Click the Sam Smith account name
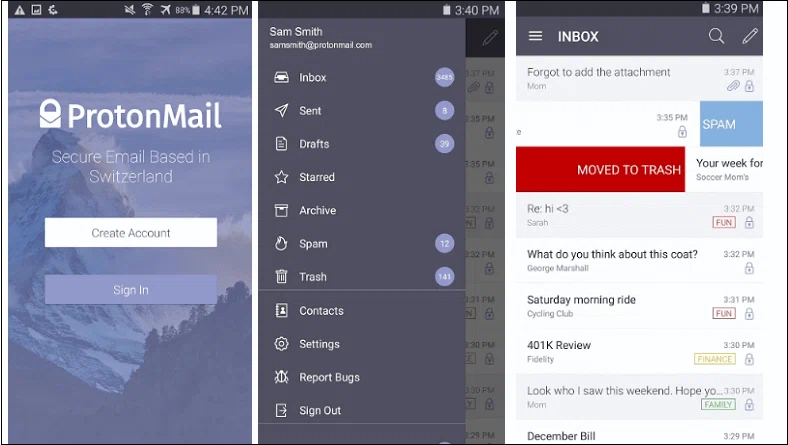Image resolution: width=788 pixels, height=445 pixels. tap(296, 32)
